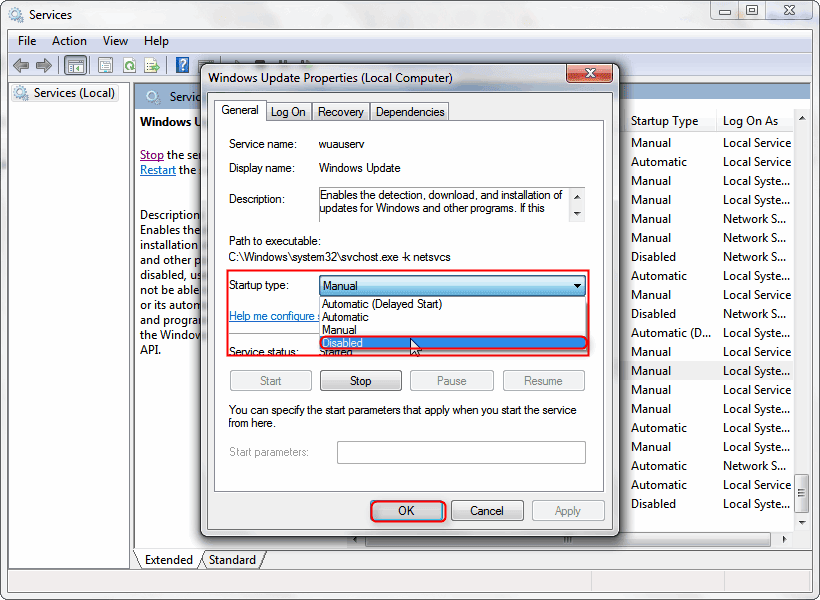
Task: Click the Back arrow in Services toolbar
Action: pyautogui.click(x=21, y=66)
